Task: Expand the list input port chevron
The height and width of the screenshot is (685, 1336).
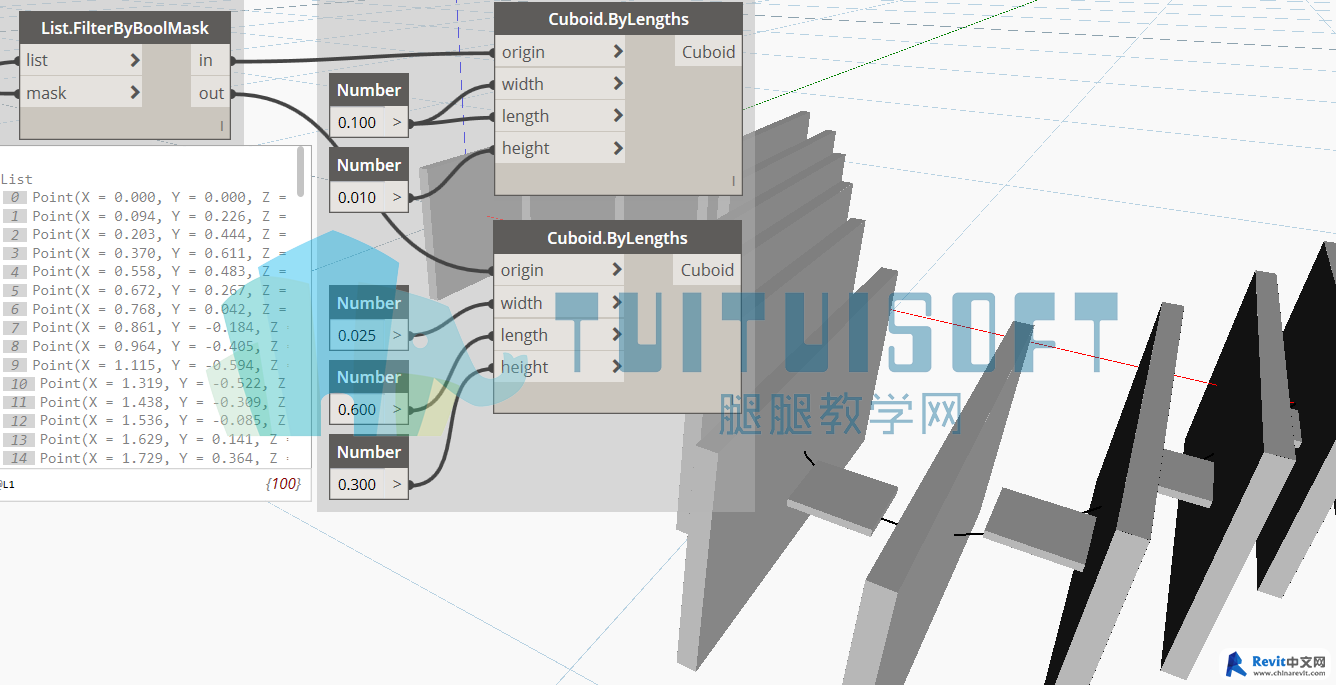Action: [135, 61]
